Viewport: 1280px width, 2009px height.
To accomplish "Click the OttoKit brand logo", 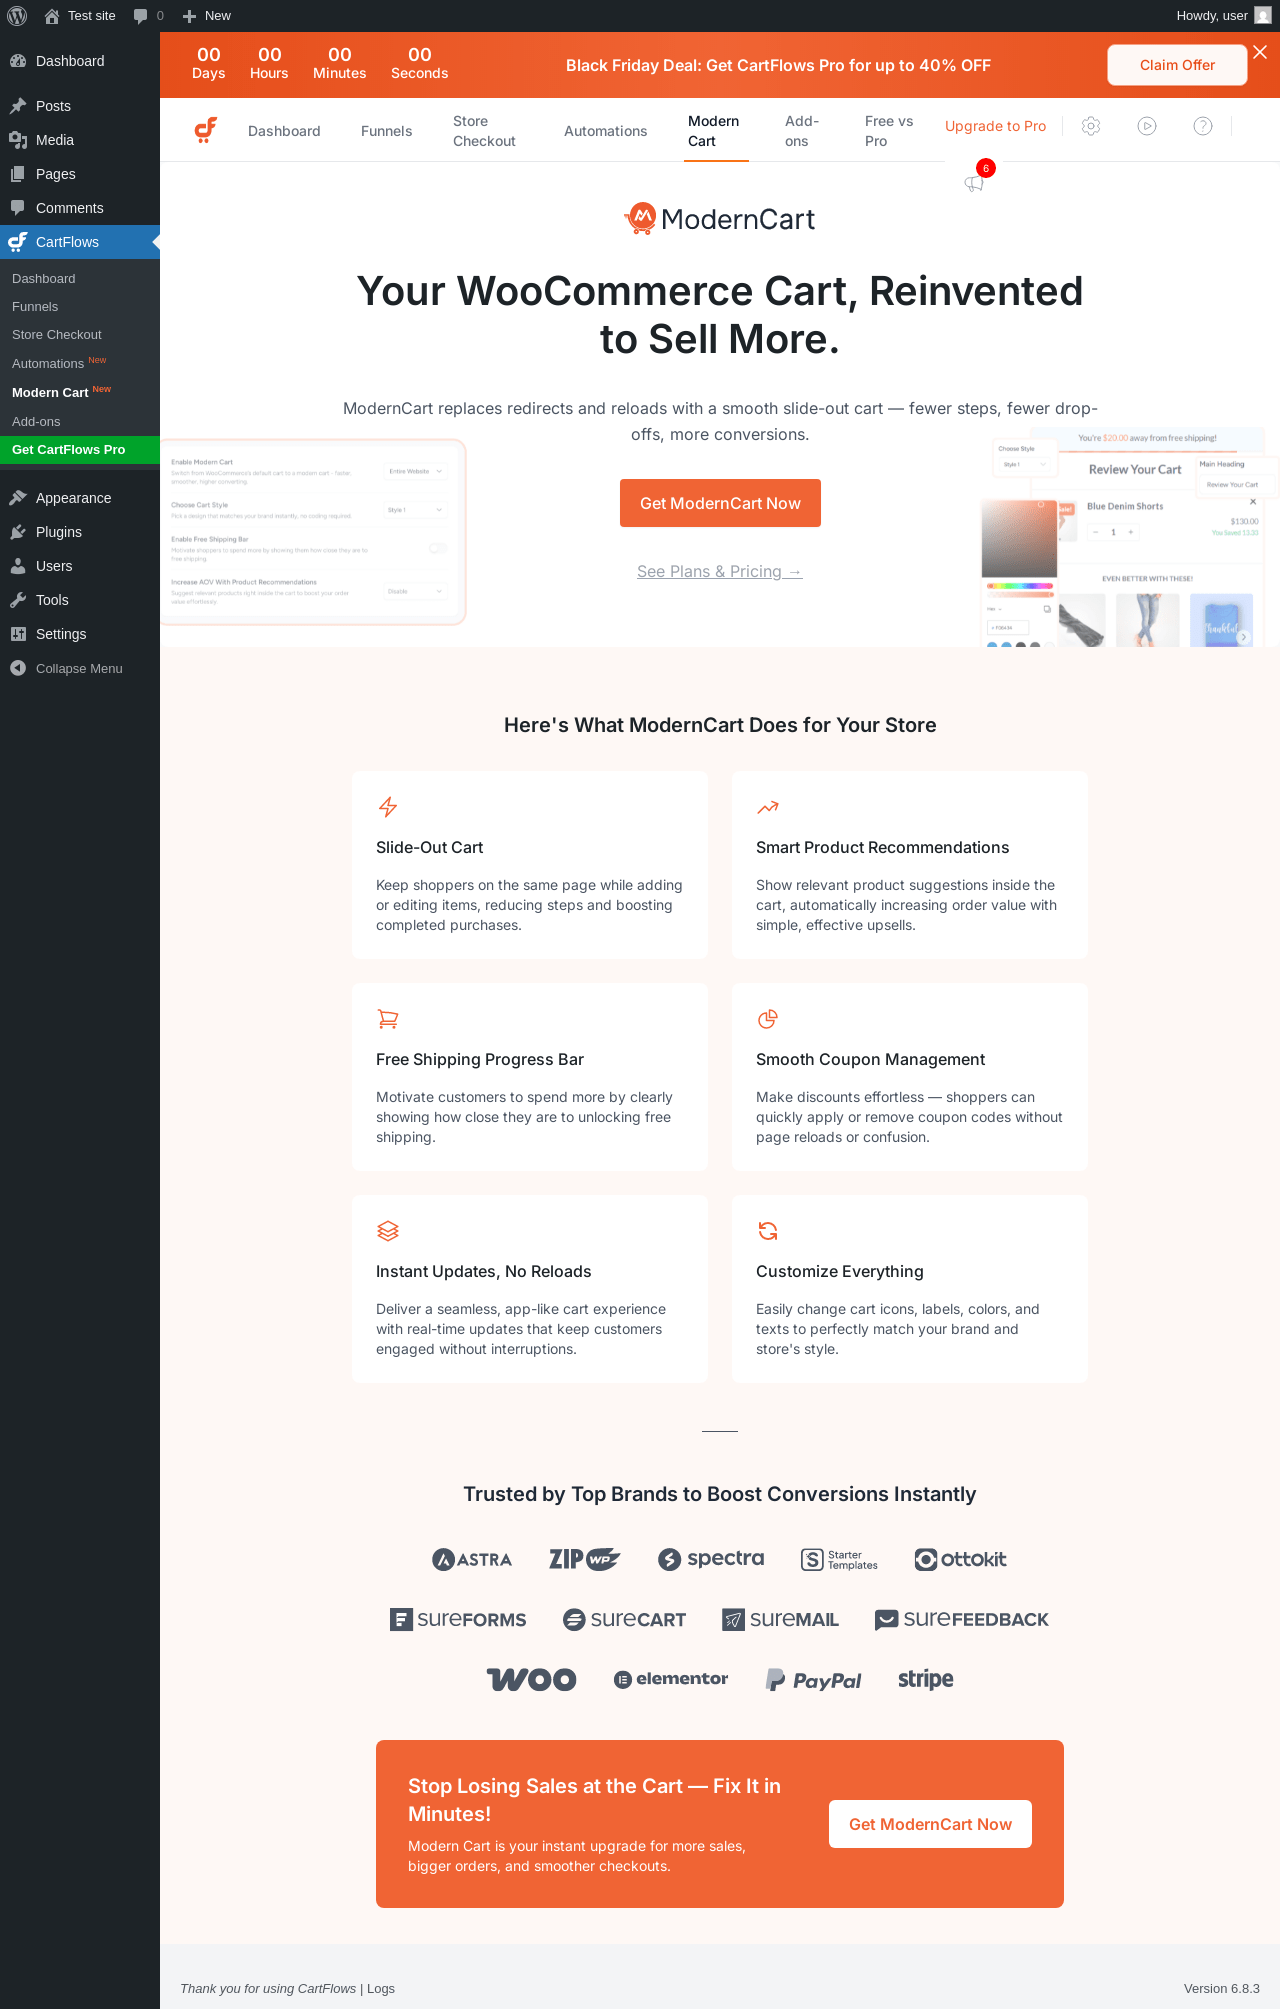I will pyautogui.click(x=961, y=1559).
